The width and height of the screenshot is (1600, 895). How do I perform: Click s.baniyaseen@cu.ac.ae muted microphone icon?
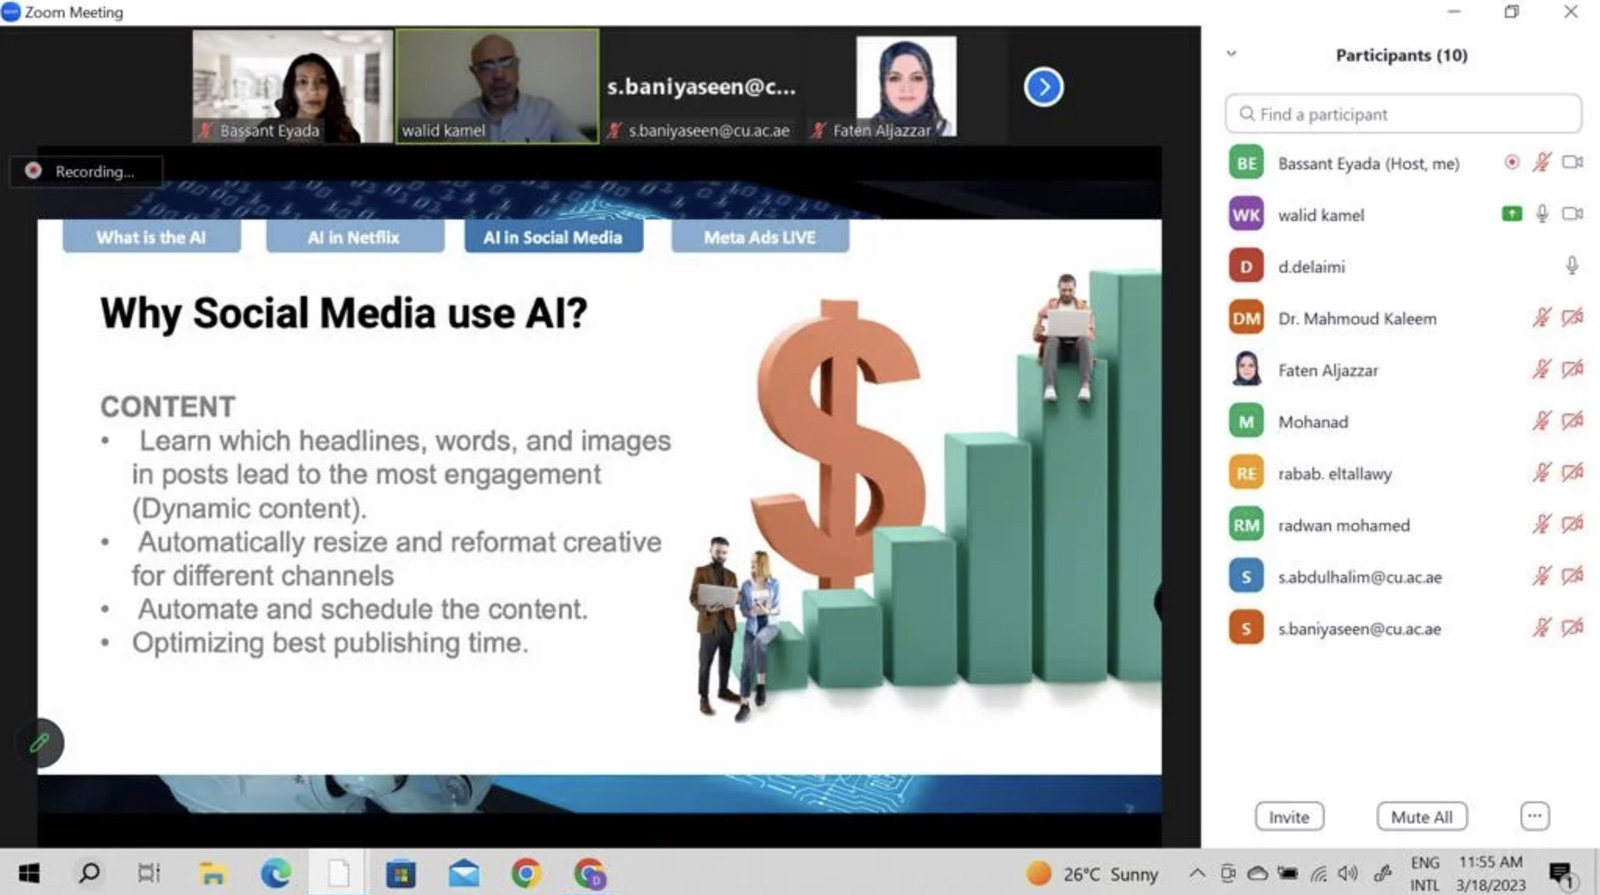[x=1542, y=628]
